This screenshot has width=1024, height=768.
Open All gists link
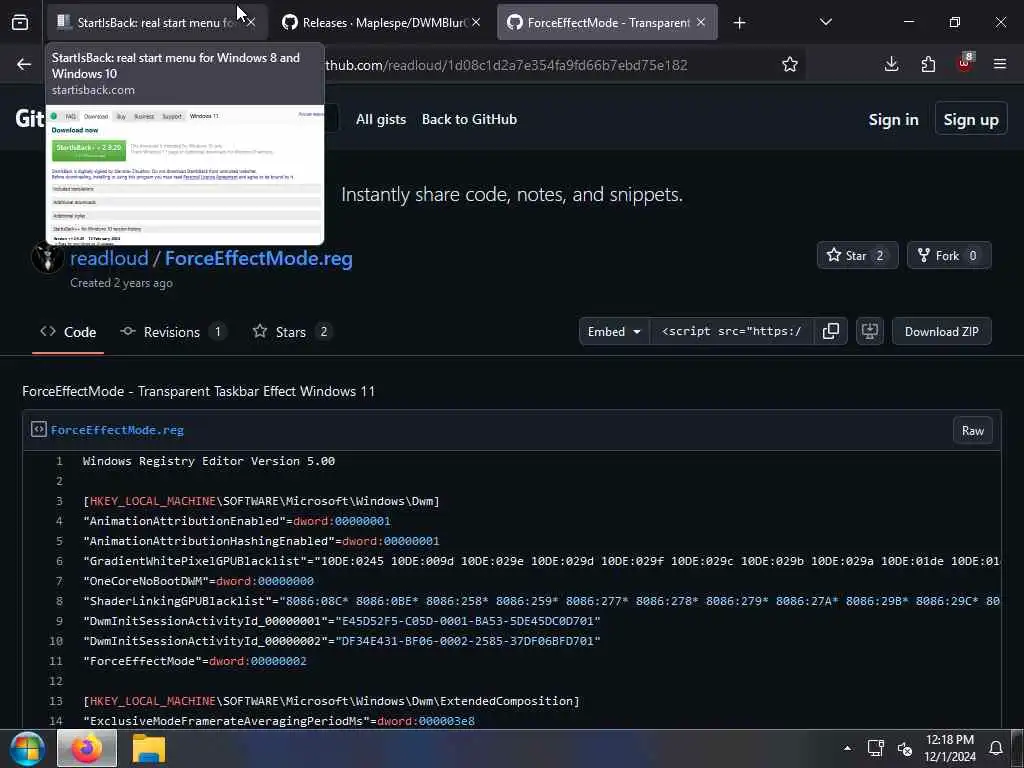(x=381, y=120)
